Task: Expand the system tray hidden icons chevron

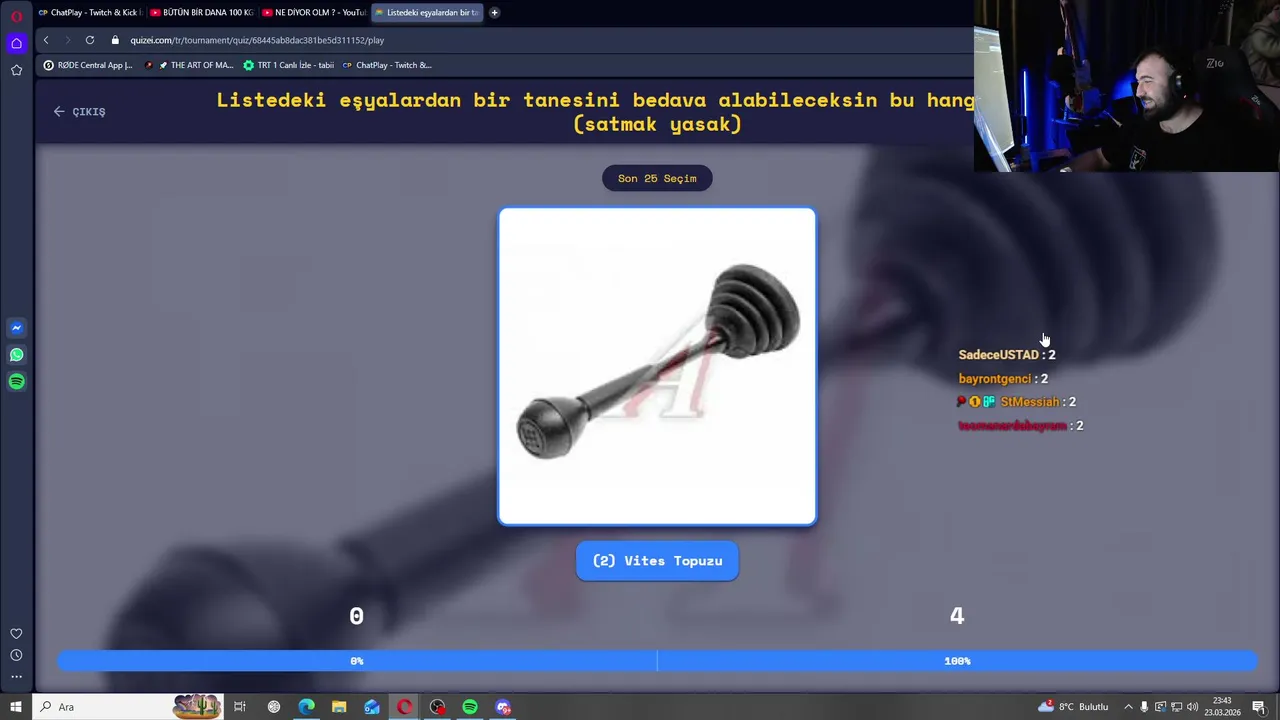Action: [1128, 707]
